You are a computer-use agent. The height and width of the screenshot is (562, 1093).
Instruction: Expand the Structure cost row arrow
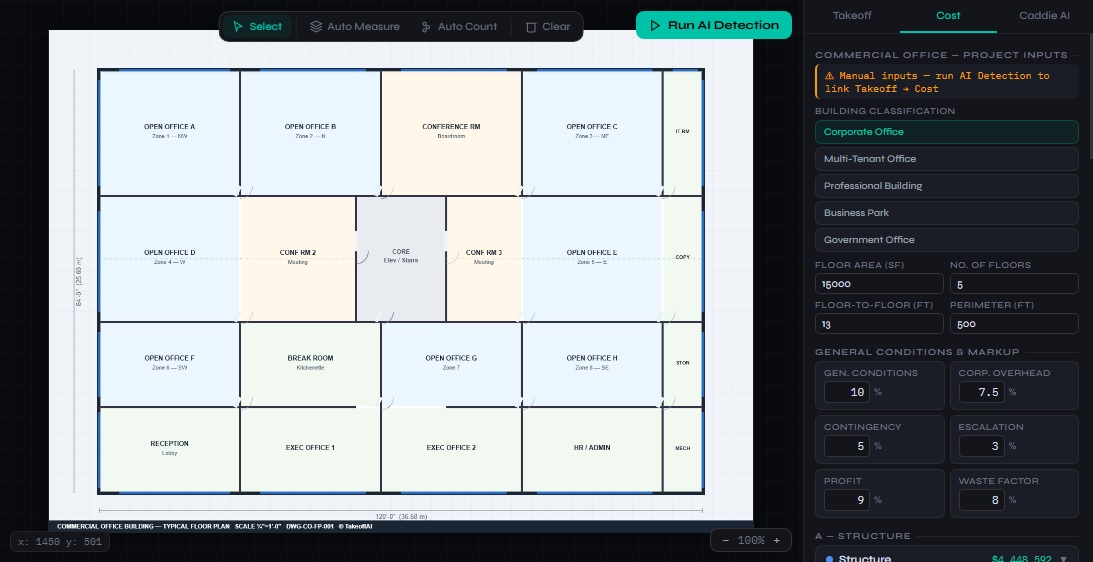click(x=1063, y=559)
